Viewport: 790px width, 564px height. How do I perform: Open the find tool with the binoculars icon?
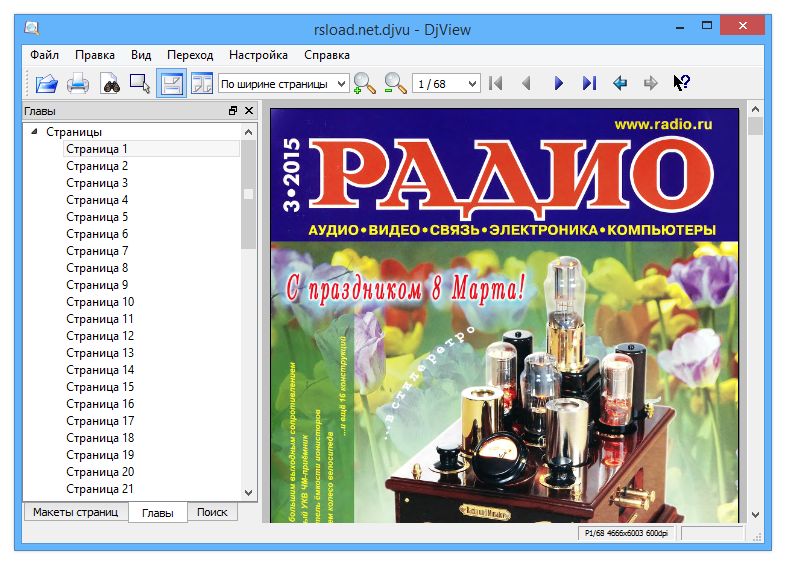click(x=110, y=83)
